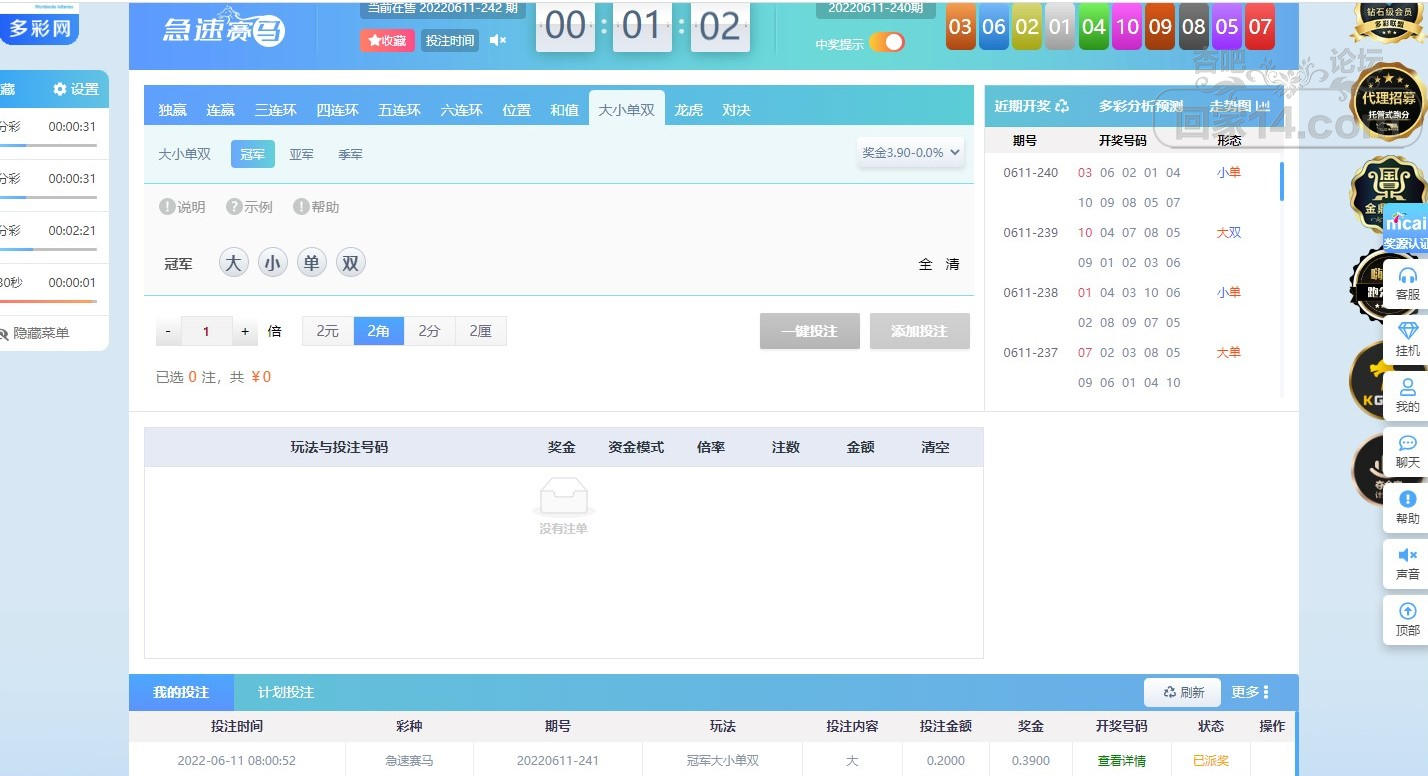The height and width of the screenshot is (776, 1428).
Task: Click 查看详情 link in bet record
Action: (1121, 761)
